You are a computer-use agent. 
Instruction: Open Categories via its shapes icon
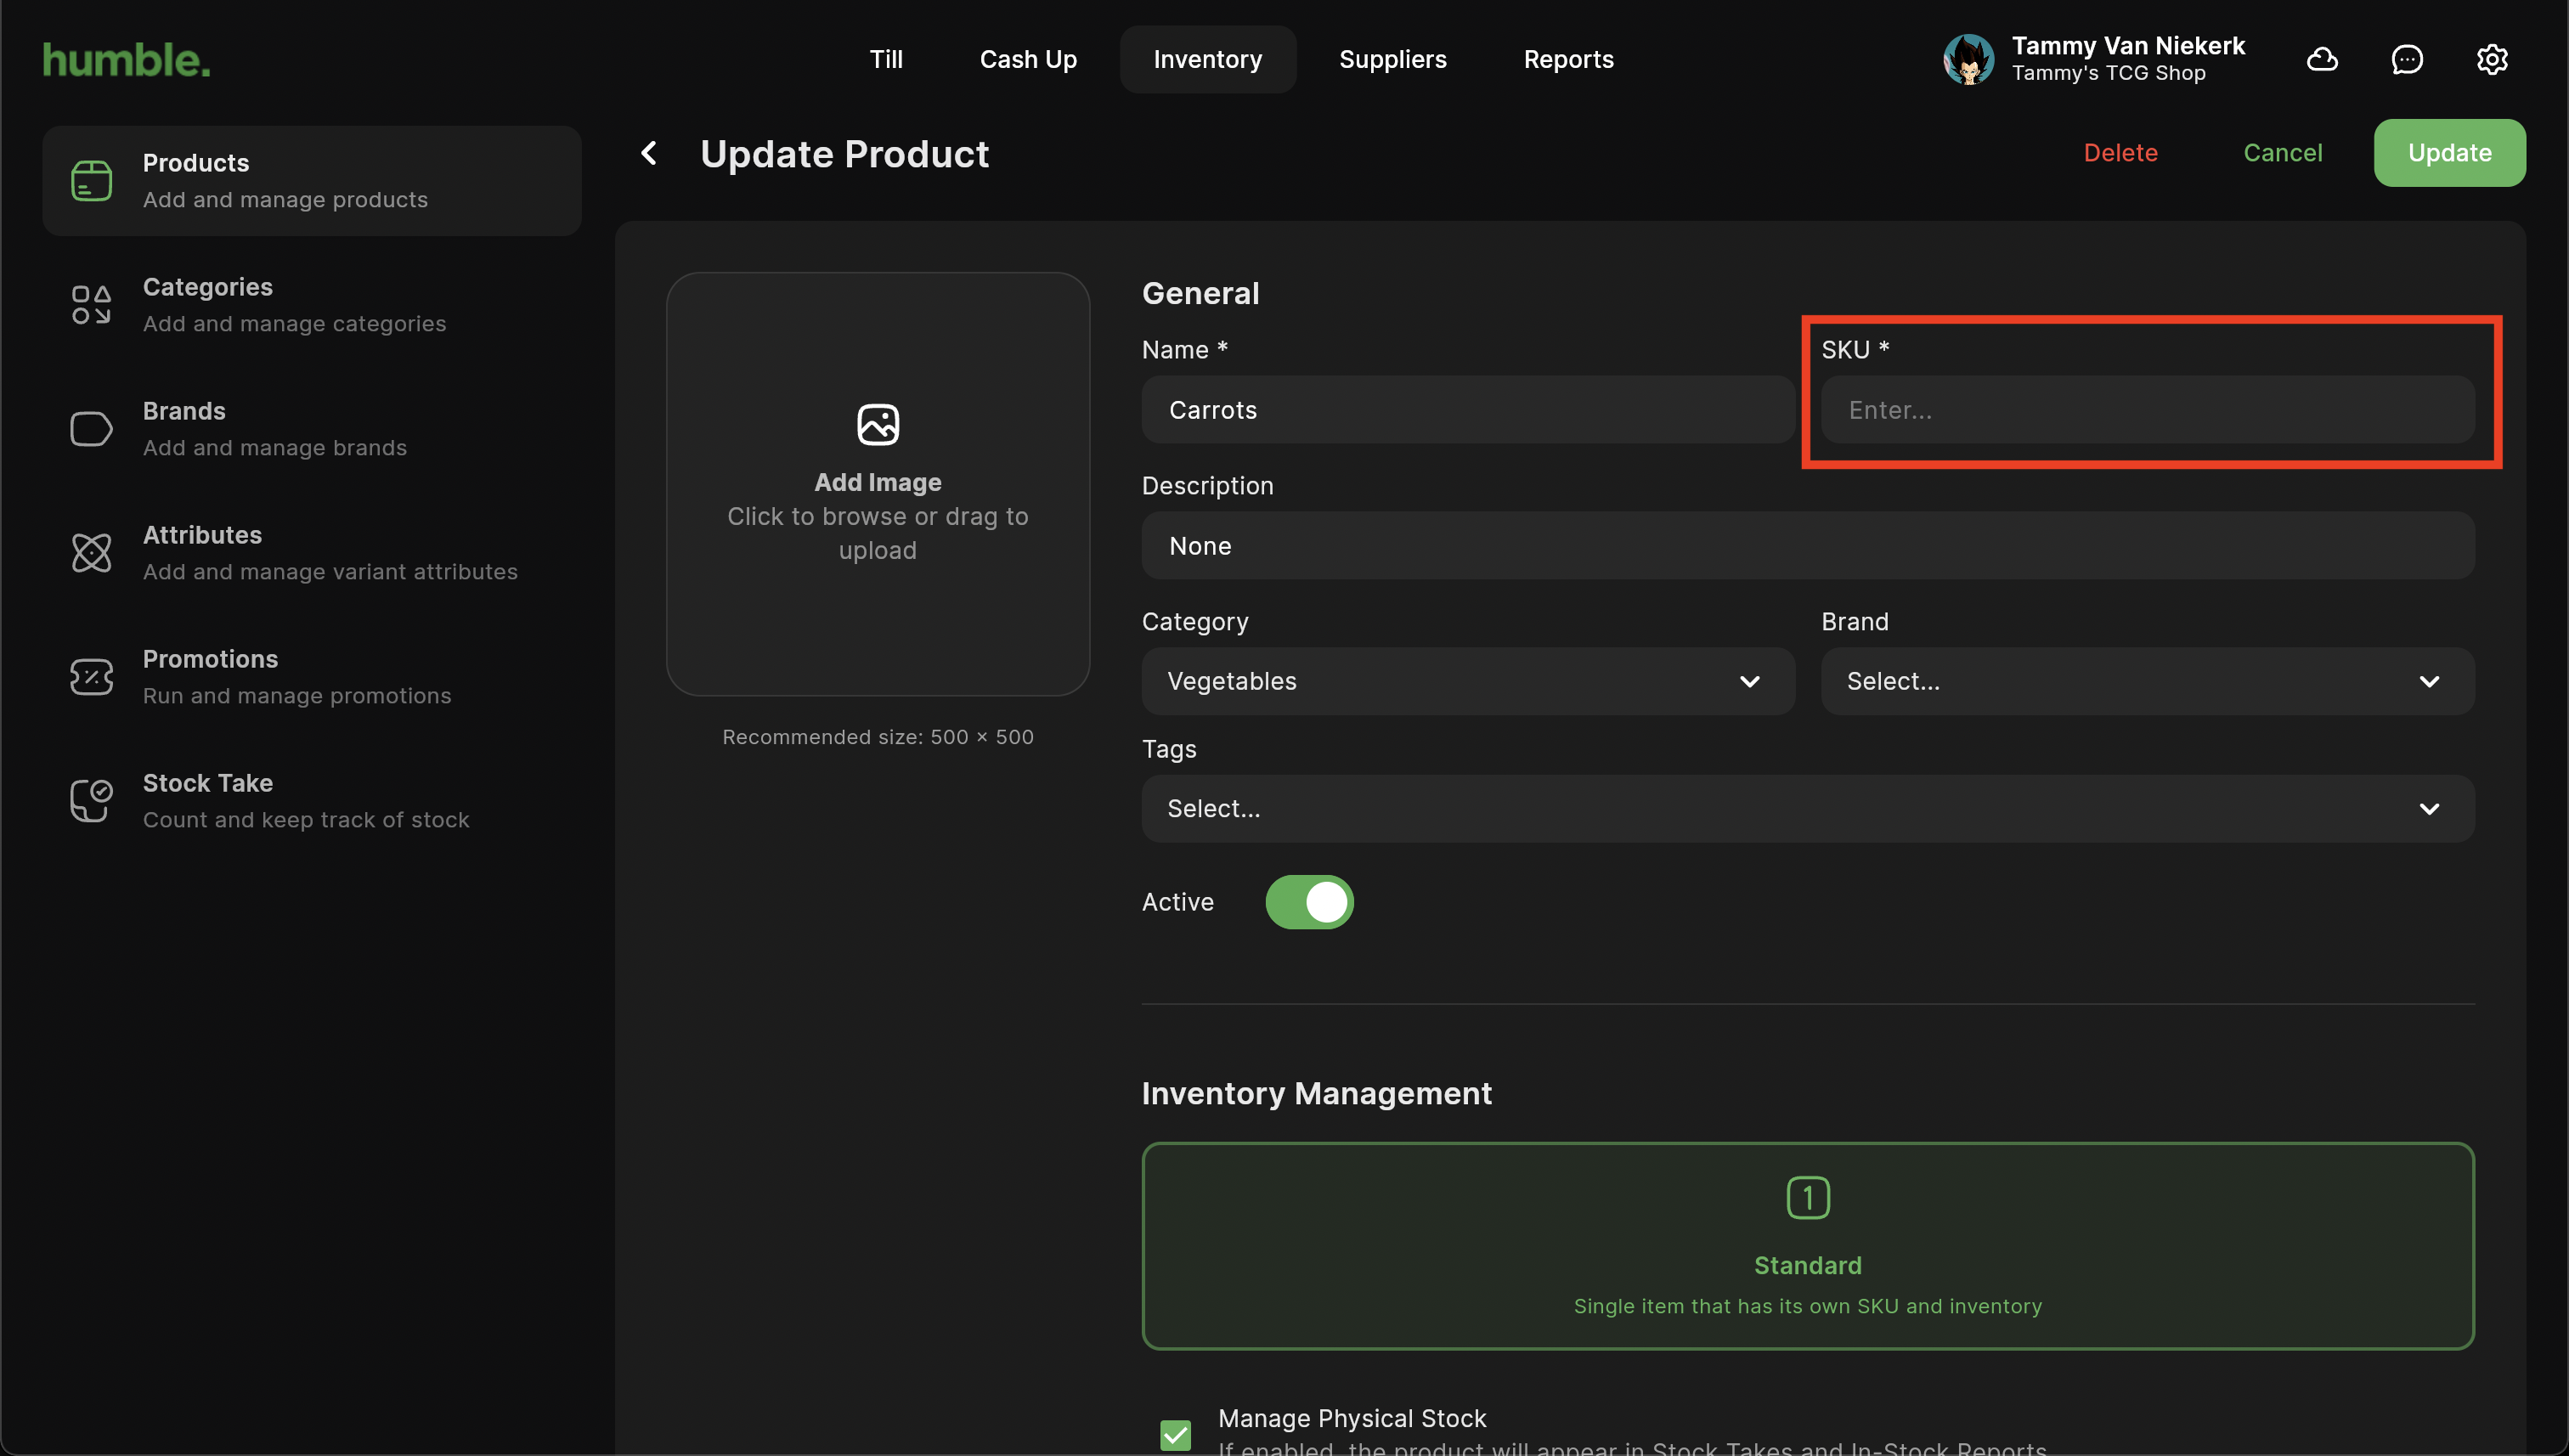[x=91, y=305]
